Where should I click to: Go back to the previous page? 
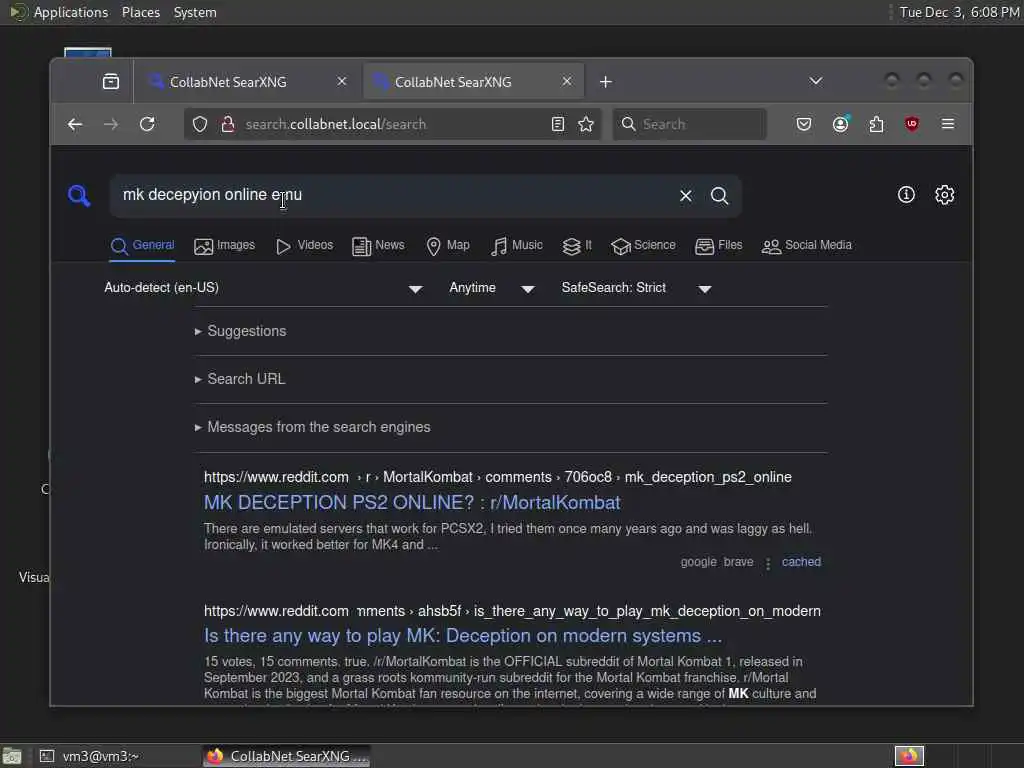[x=75, y=124]
